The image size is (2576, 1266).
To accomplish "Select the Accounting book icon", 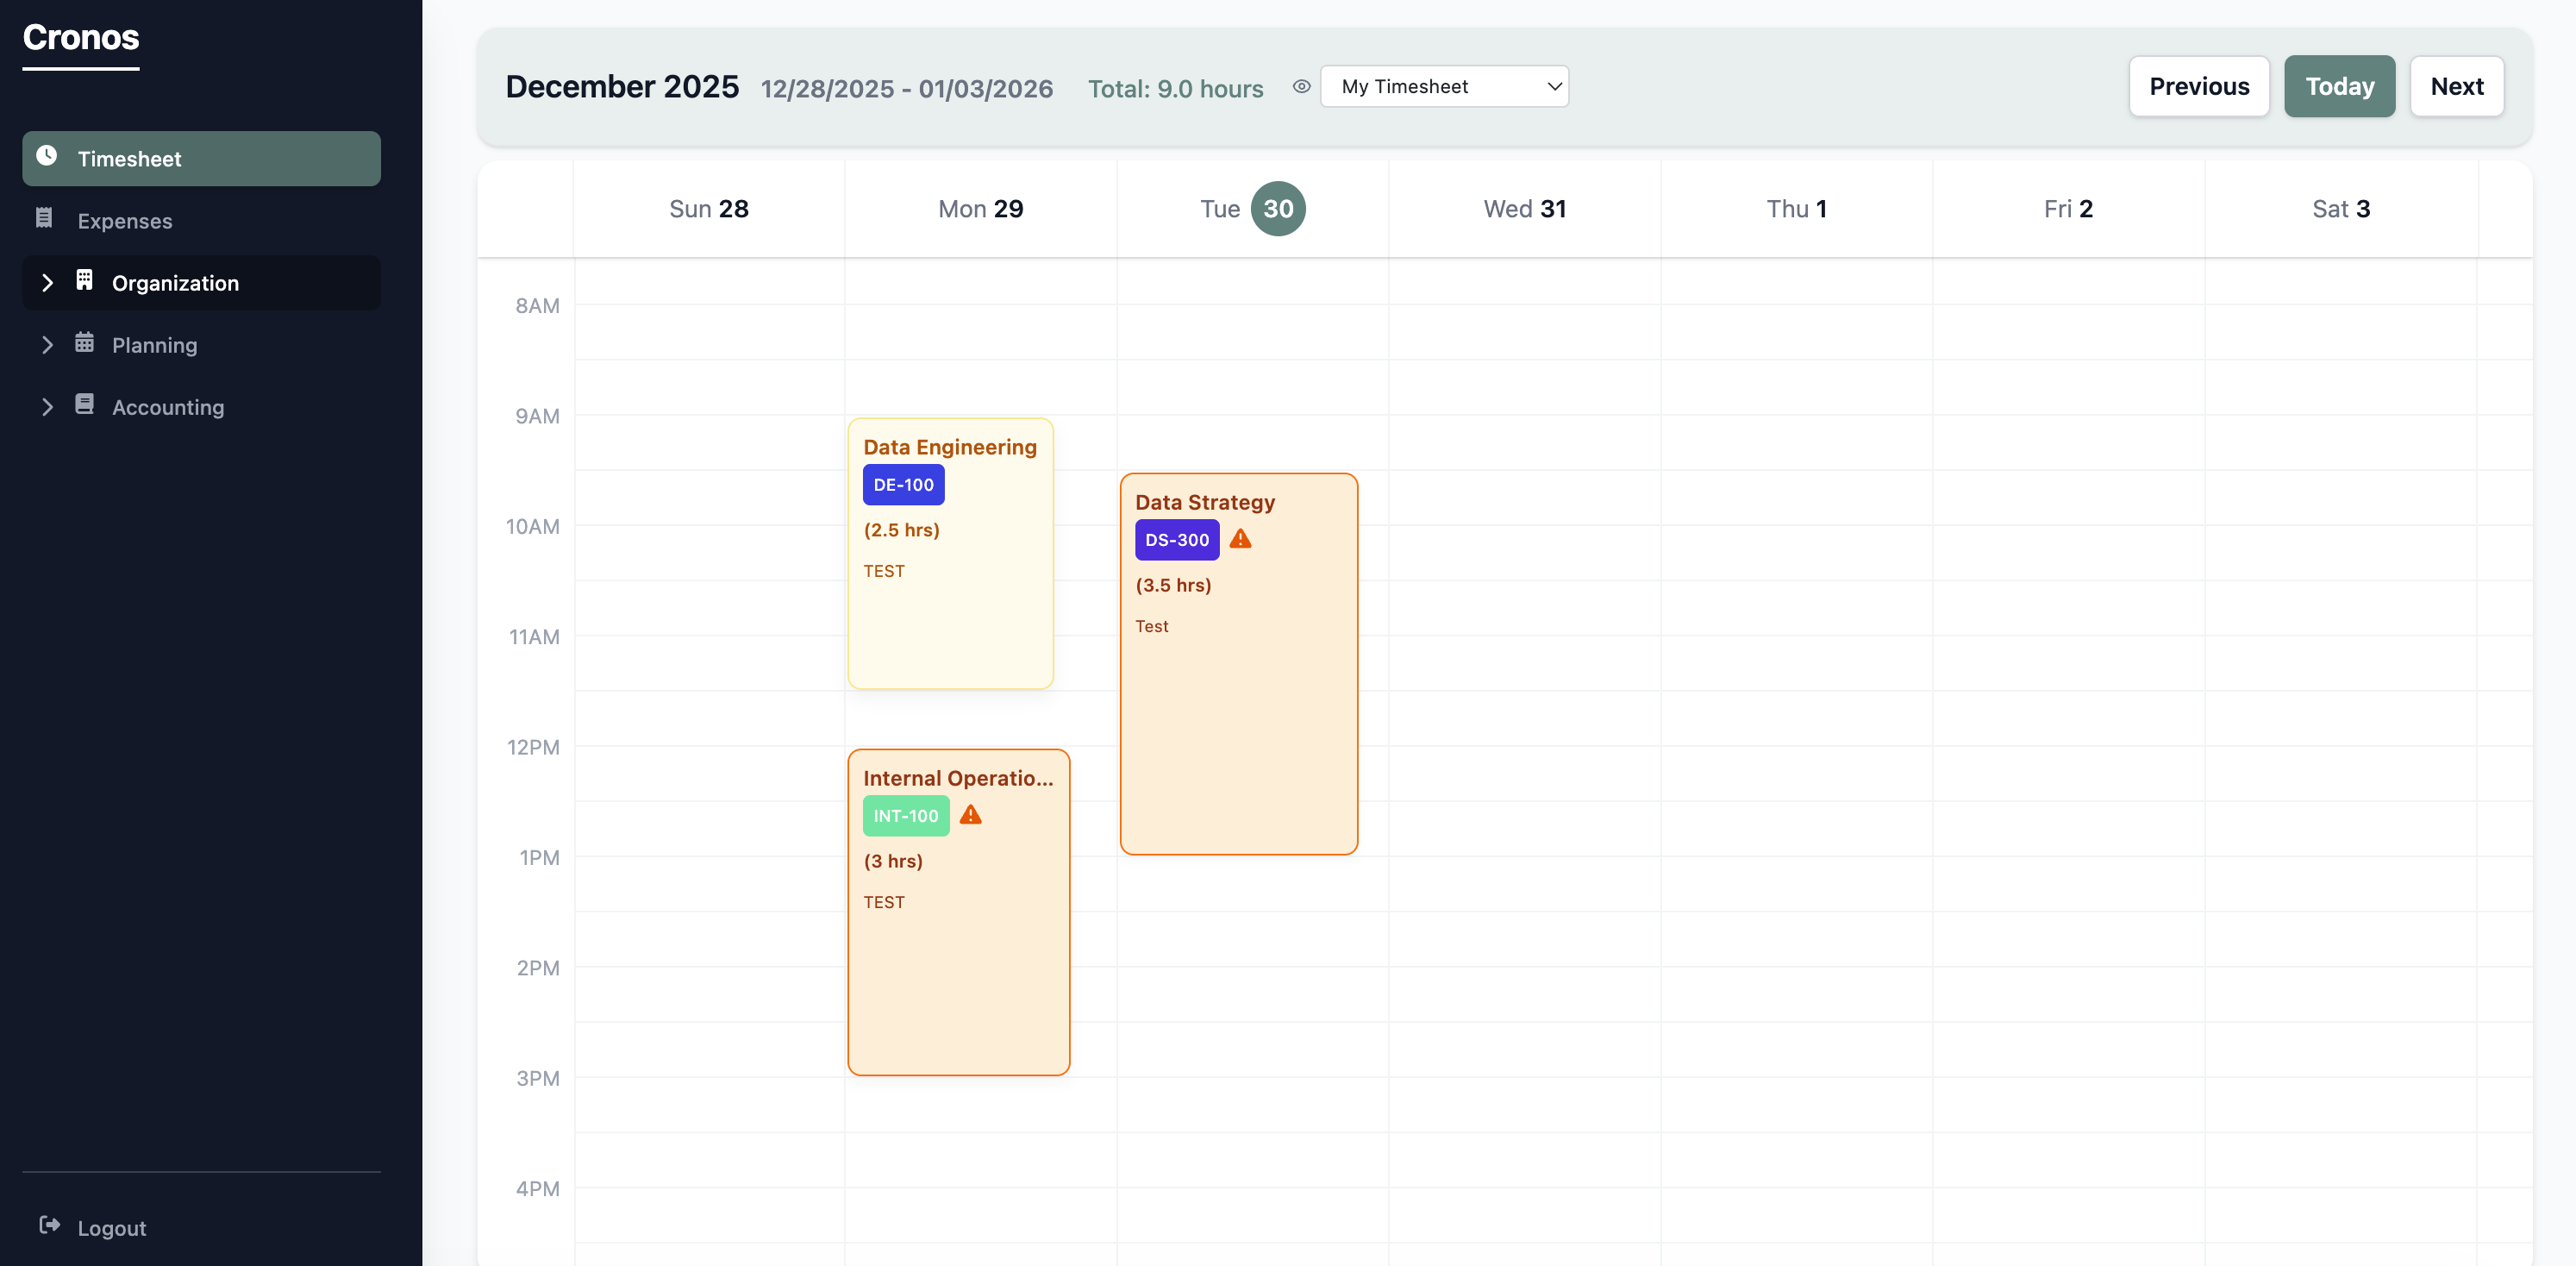I will pyautogui.click(x=84, y=406).
